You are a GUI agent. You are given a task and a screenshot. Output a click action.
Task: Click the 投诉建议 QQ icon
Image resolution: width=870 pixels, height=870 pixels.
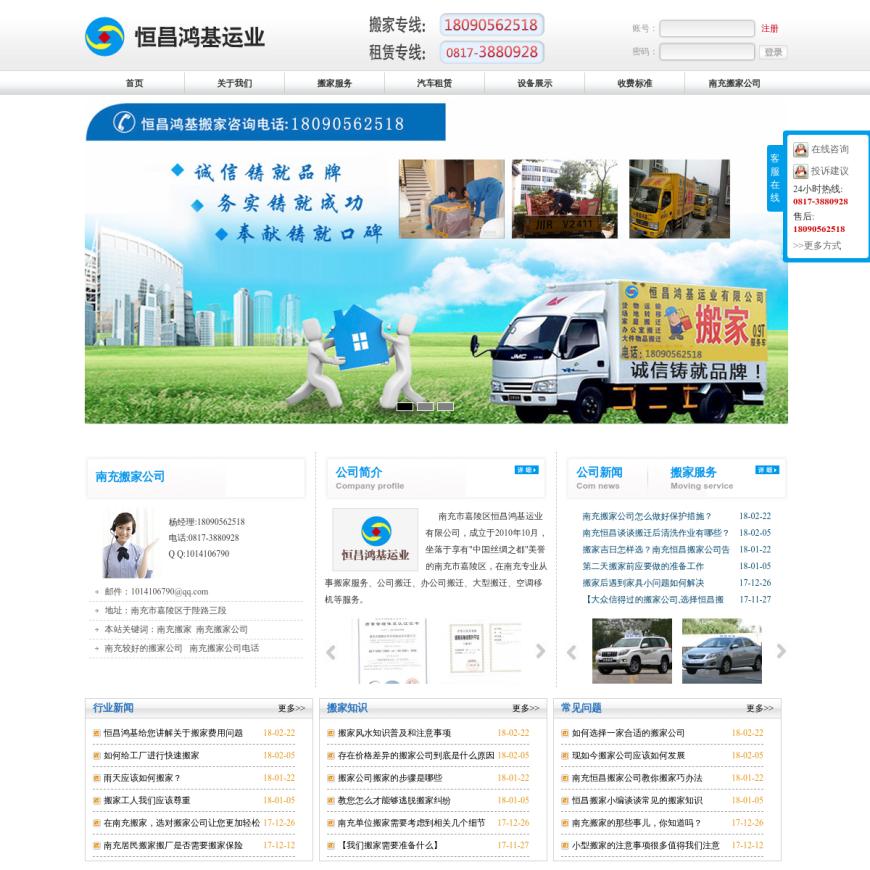coord(800,171)
